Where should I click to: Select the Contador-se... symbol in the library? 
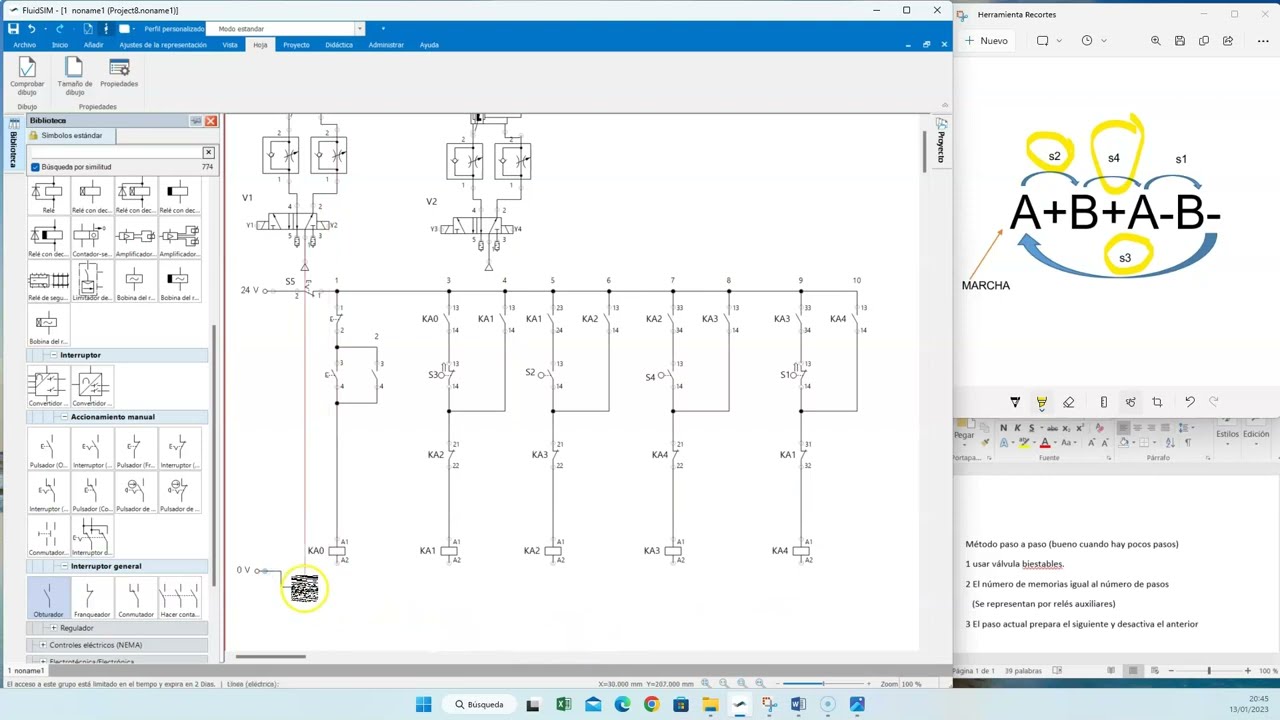click(x=91, y=240)
